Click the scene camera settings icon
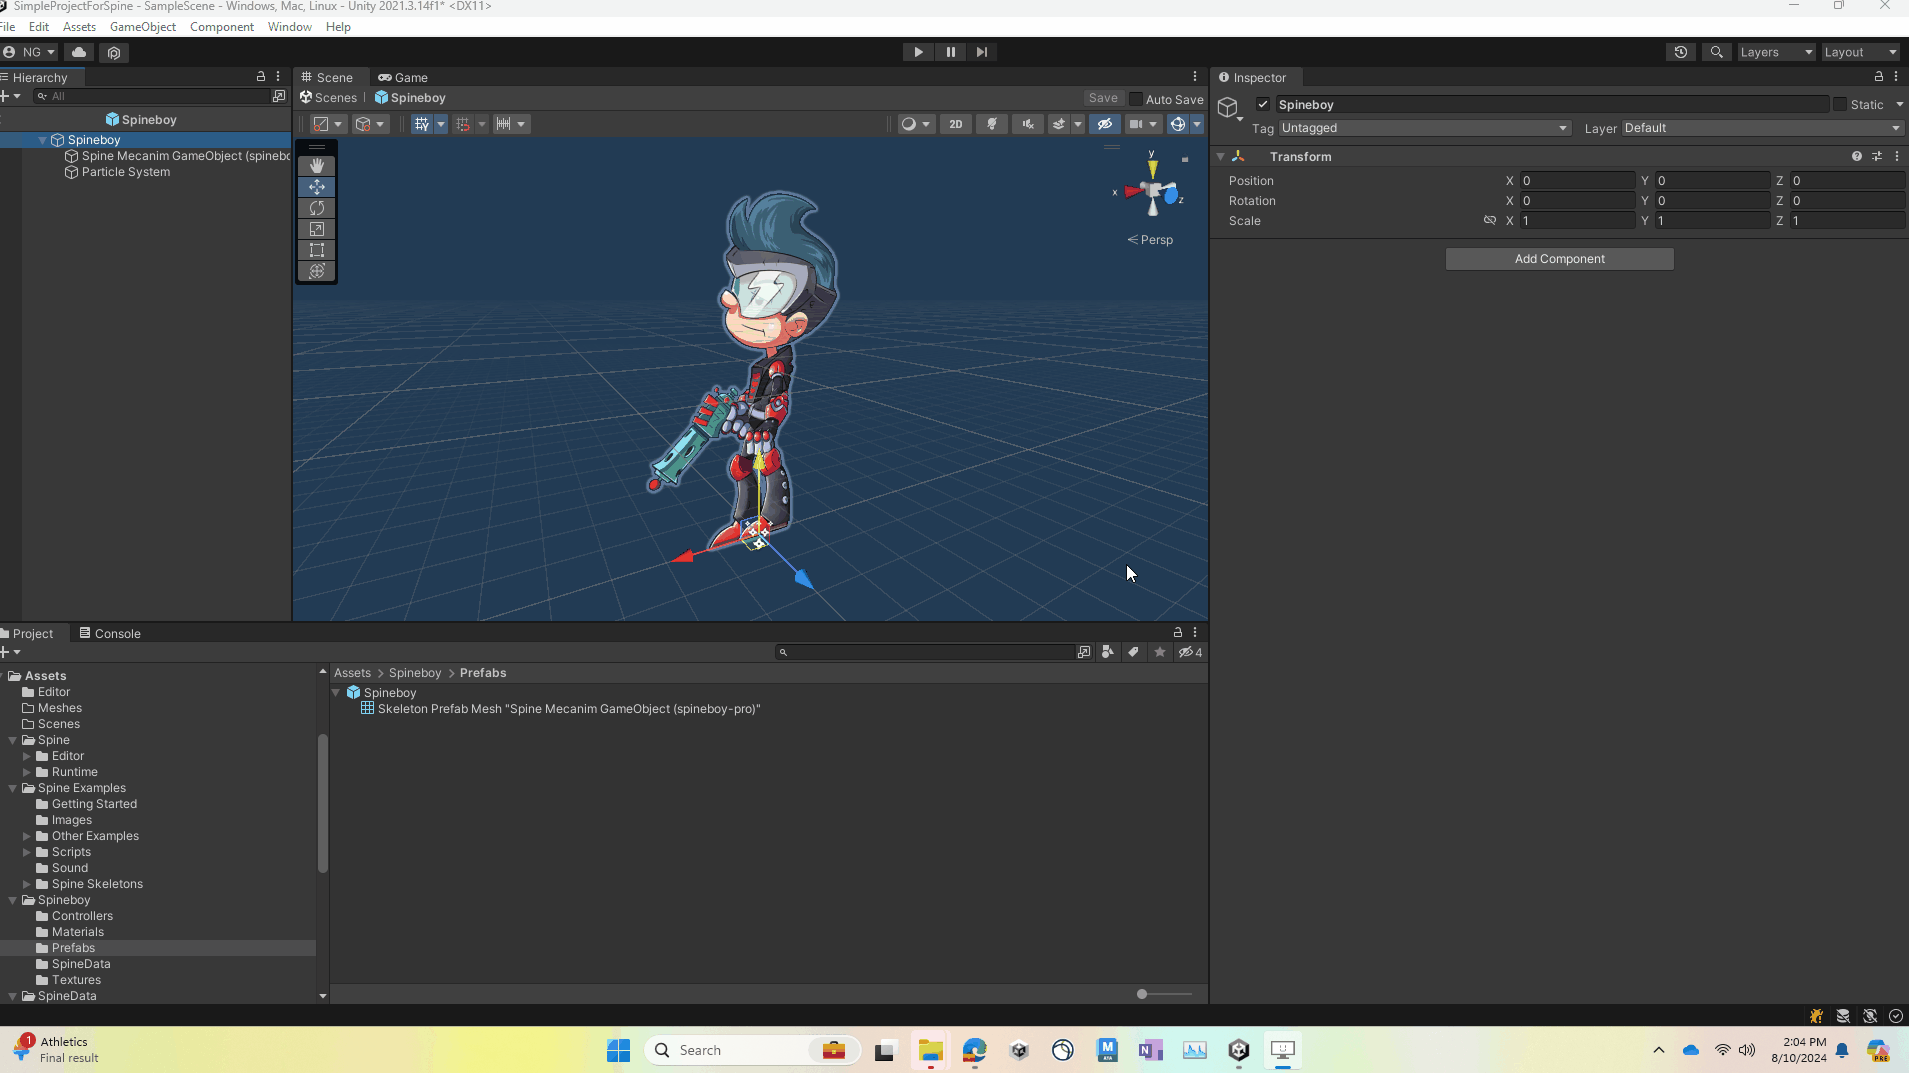 (x=1136, y=124)
